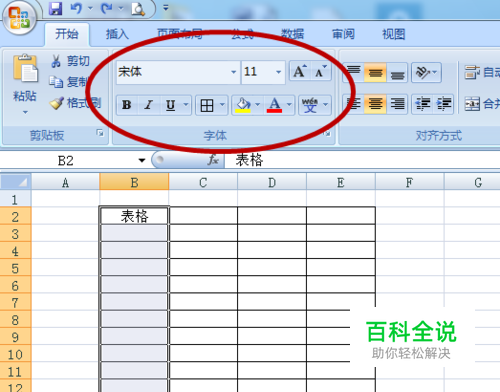Open the 字体 group dialog launcher
This screenshot has width=500, height=392.
(x=328, y=133)
